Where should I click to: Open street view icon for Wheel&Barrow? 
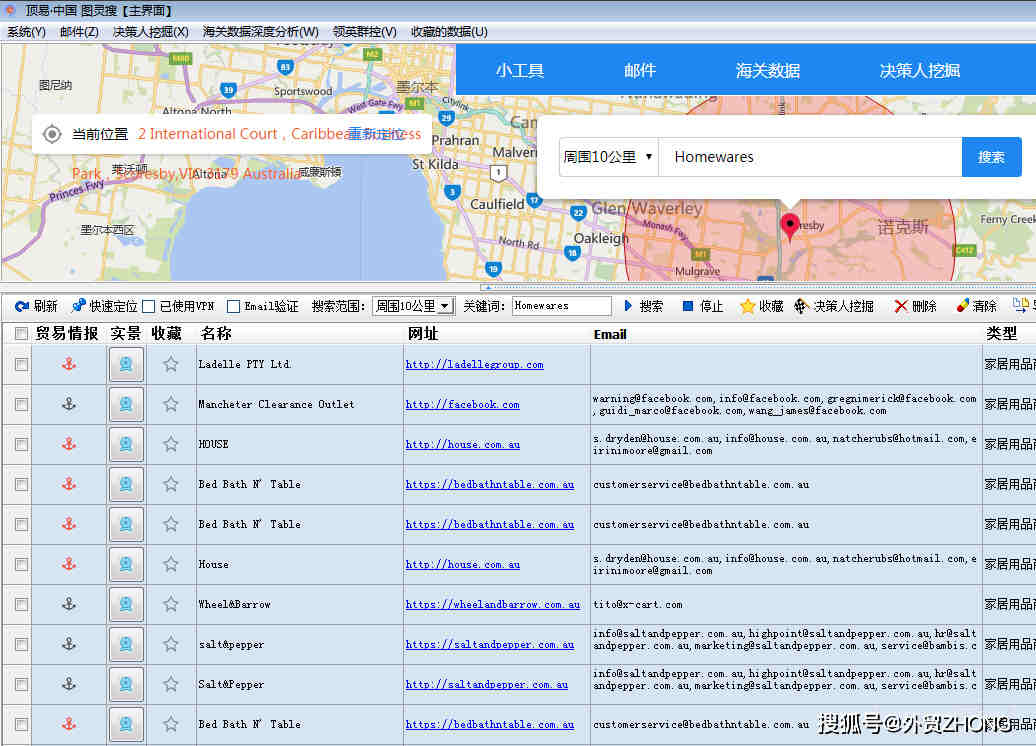[x=126, y=604]
